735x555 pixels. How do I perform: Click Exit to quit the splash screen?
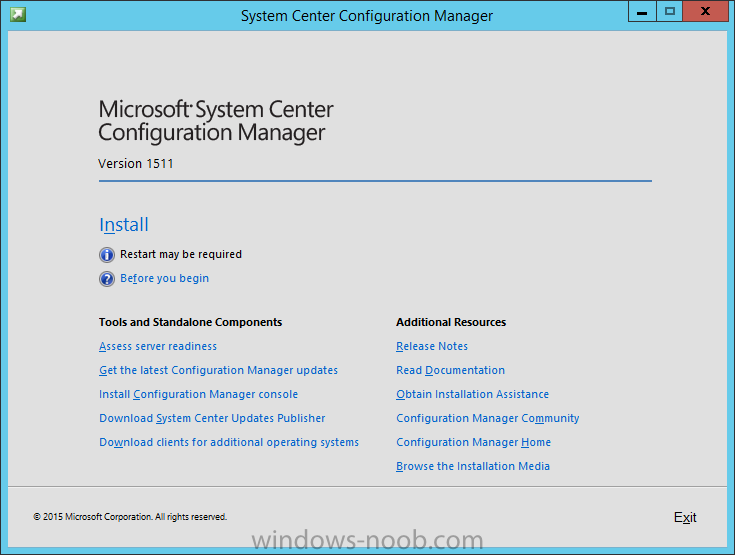[x=685, y=517]
